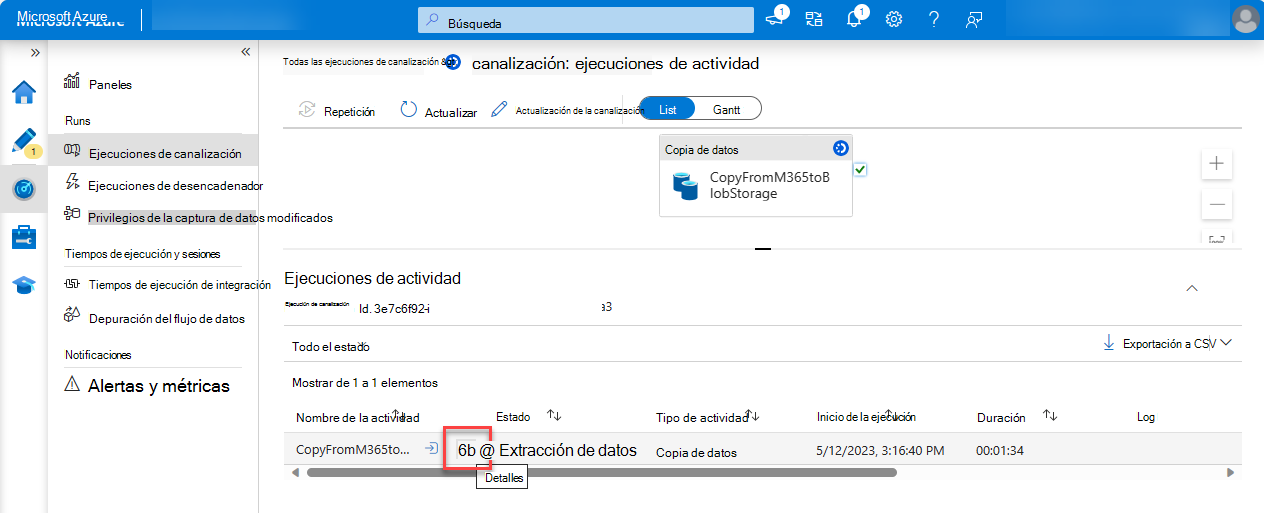Click Actualizar to refresh runs

tap(438, 112)
